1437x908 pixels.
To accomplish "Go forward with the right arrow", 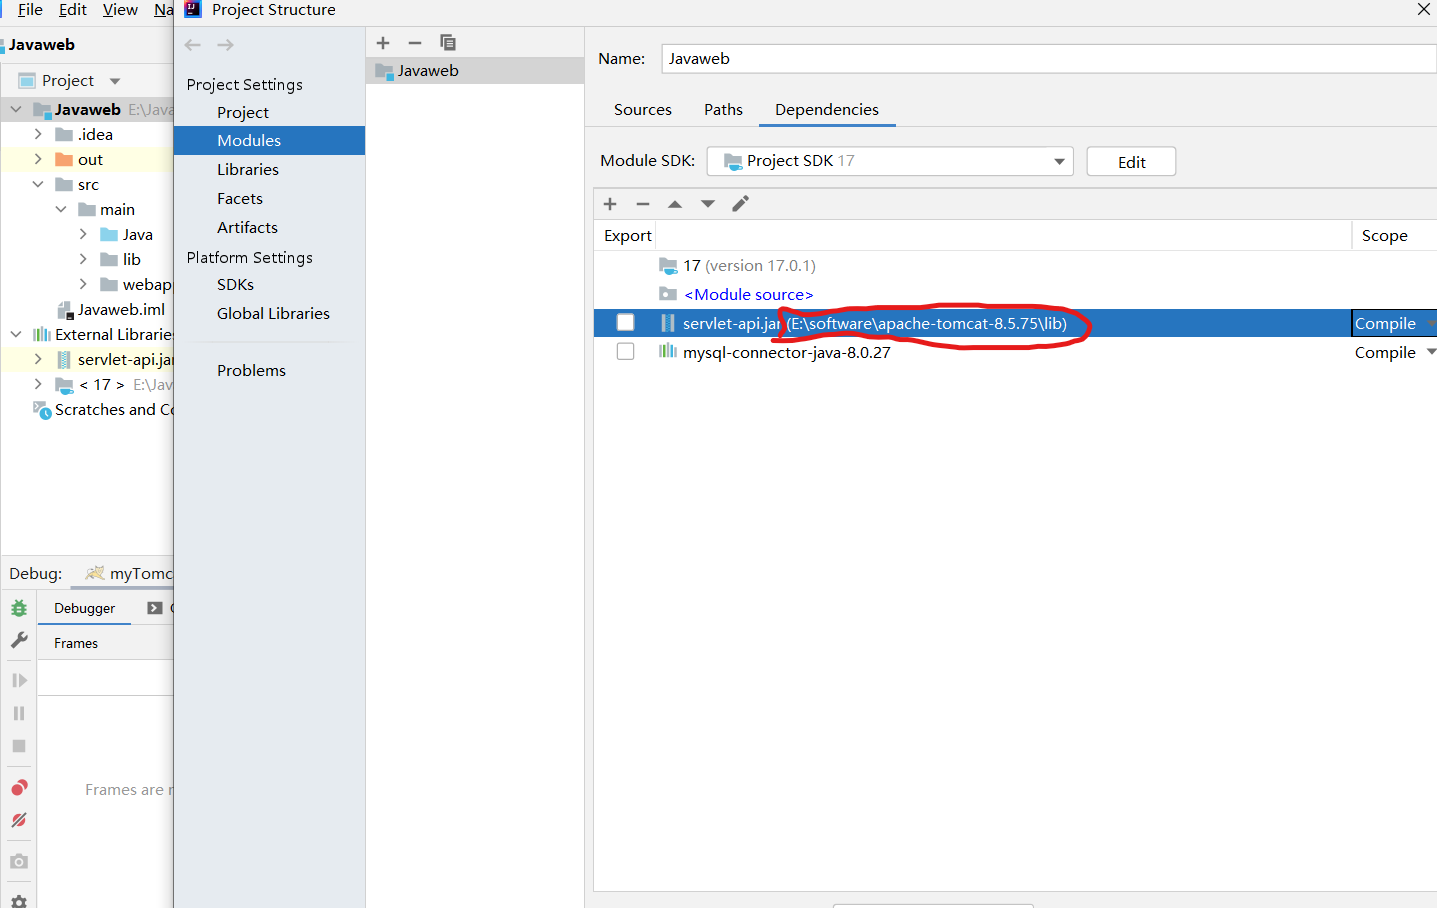I will 226,45.
